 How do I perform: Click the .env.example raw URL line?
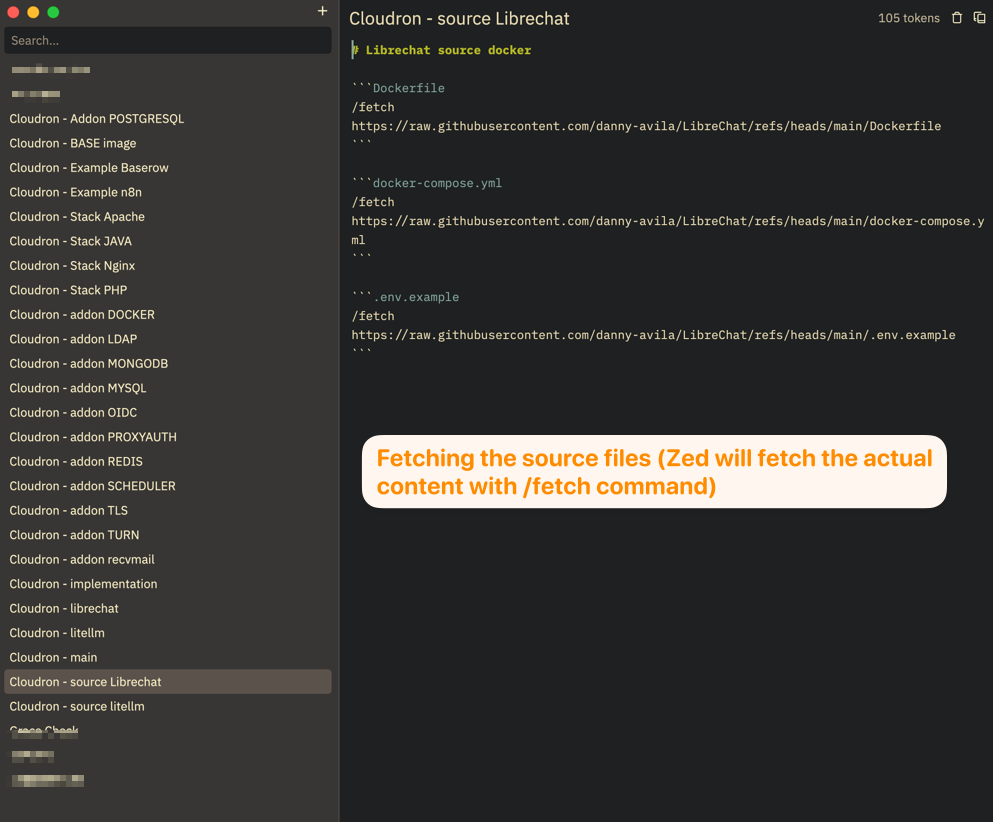(654, 335)
